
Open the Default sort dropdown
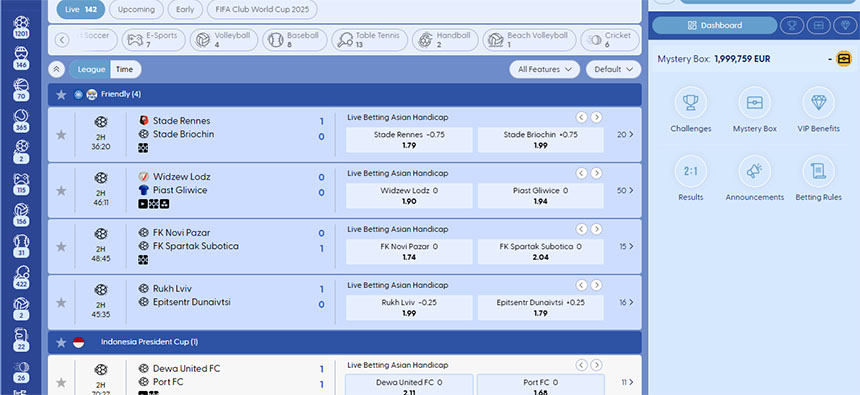pos(613,70)
